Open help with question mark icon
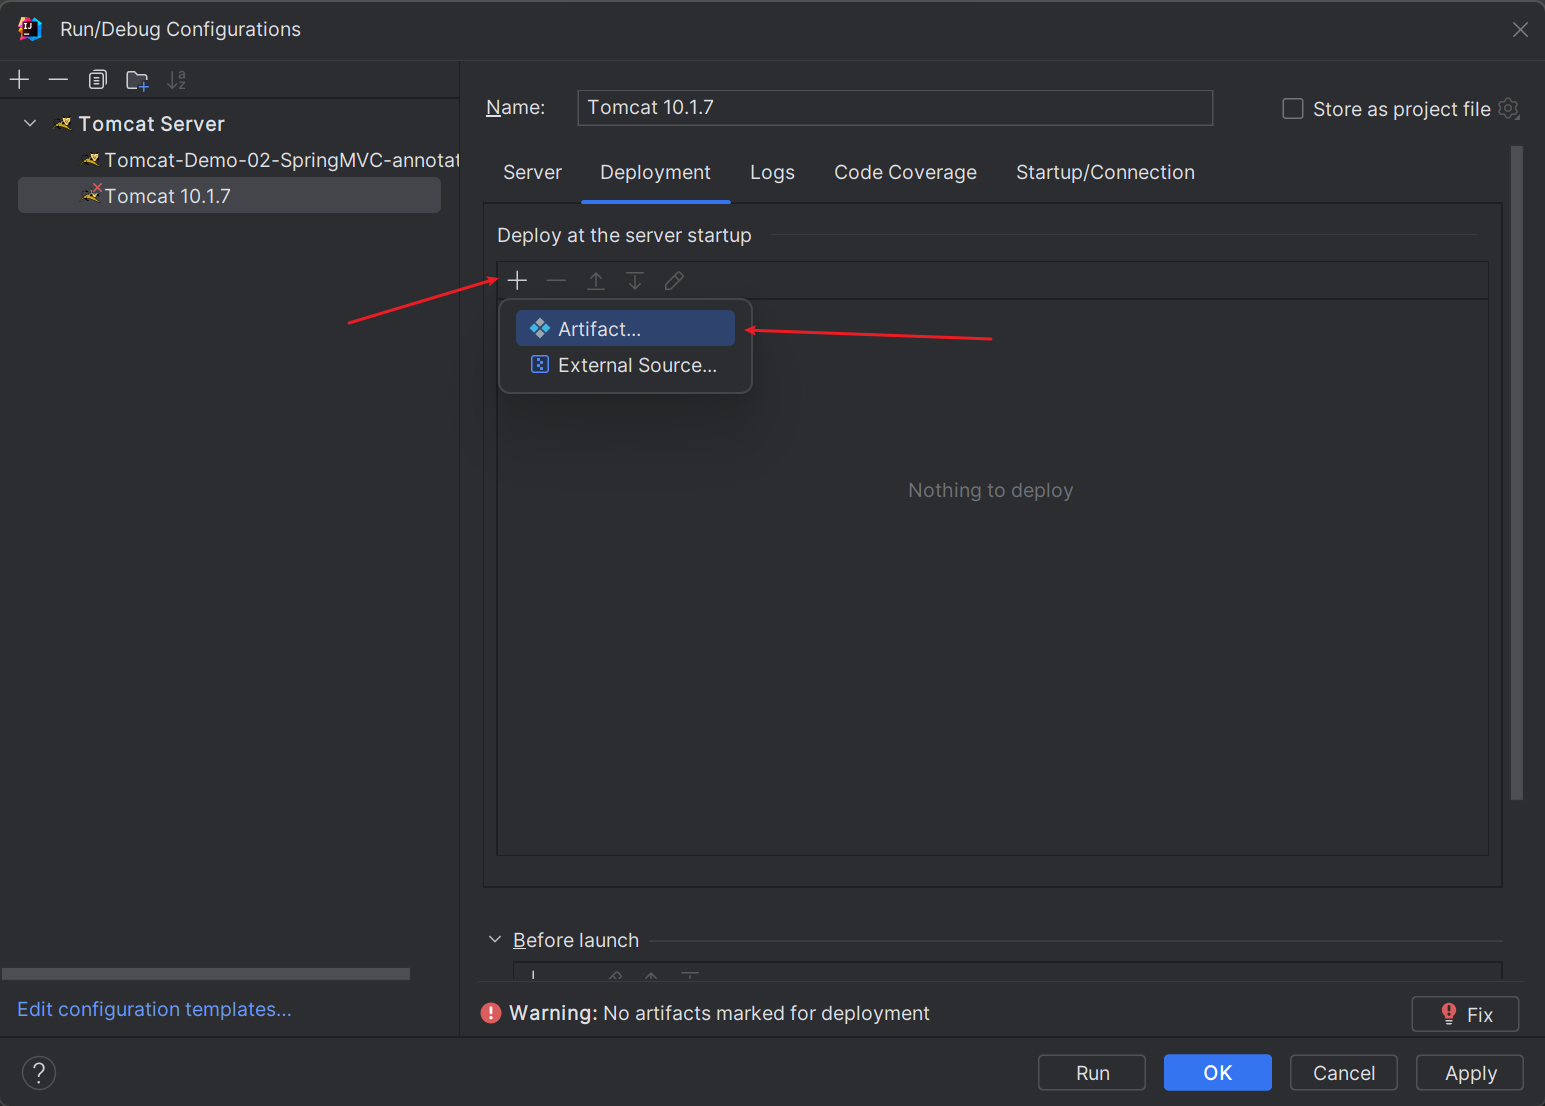The image size is (1545, 1106). click(39, 1073)
